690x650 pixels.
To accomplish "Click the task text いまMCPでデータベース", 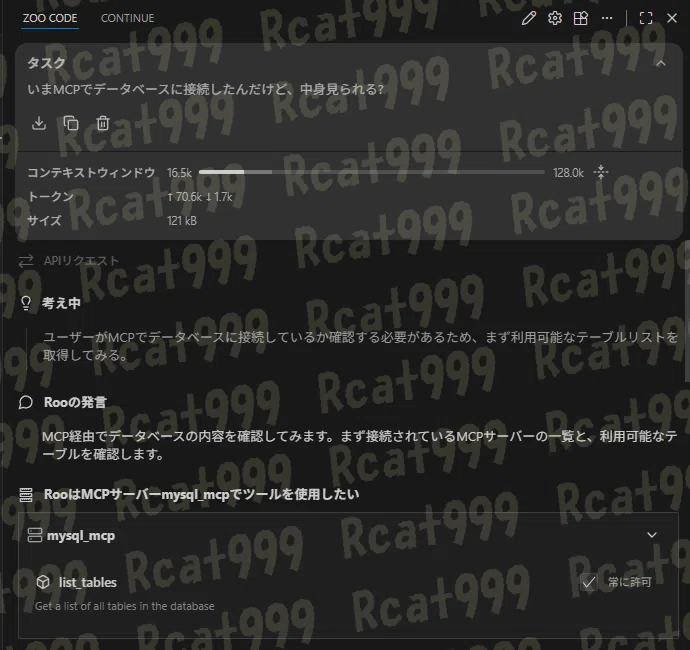I will tap(206, 89).
